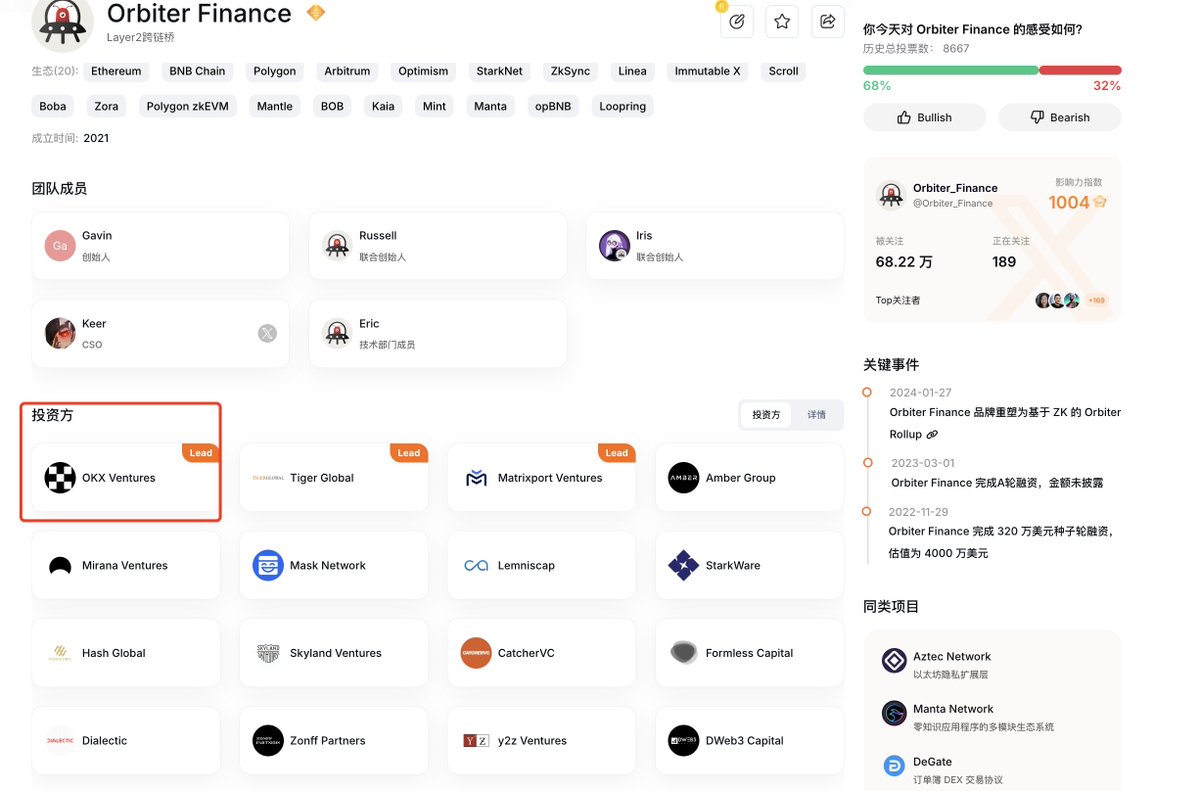
Task: Click the StarkNet ecosystem tag
Action: coord(499,71)
